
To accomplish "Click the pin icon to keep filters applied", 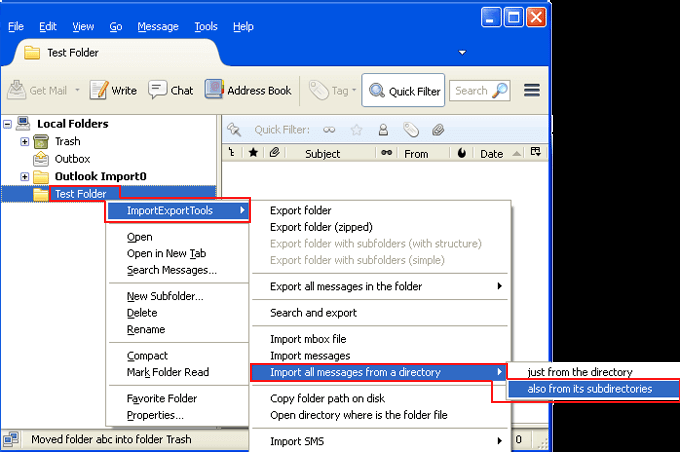I will pyautogui.click(x=235, y=129).
